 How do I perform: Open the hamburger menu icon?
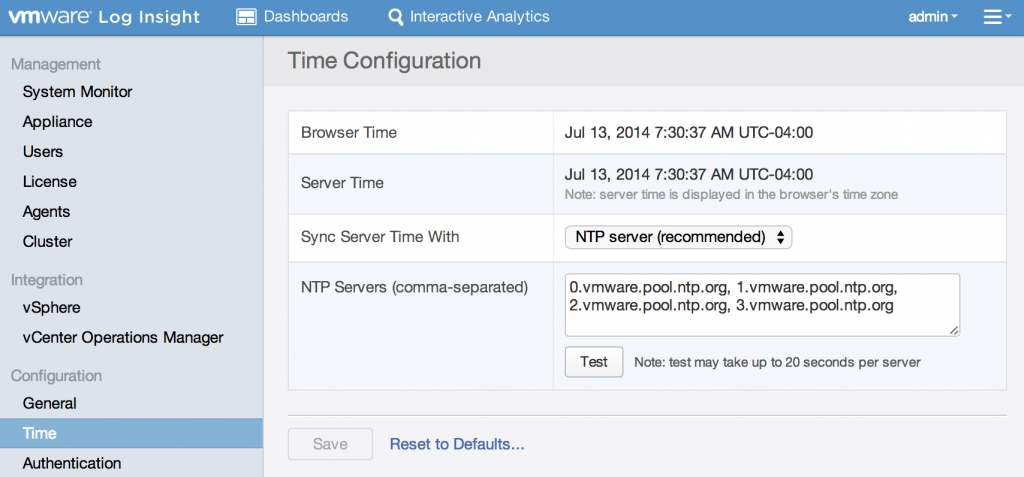[996, 17]
